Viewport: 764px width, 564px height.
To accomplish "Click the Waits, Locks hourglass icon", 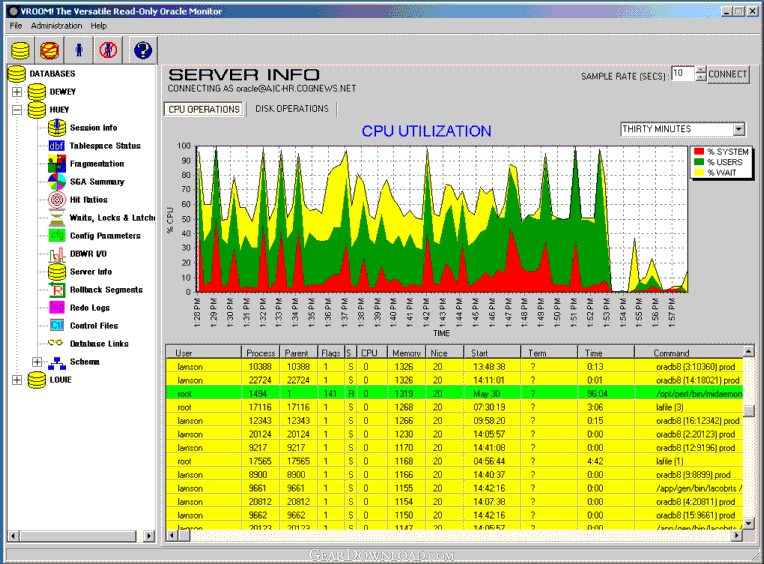I will coord(57,218).
